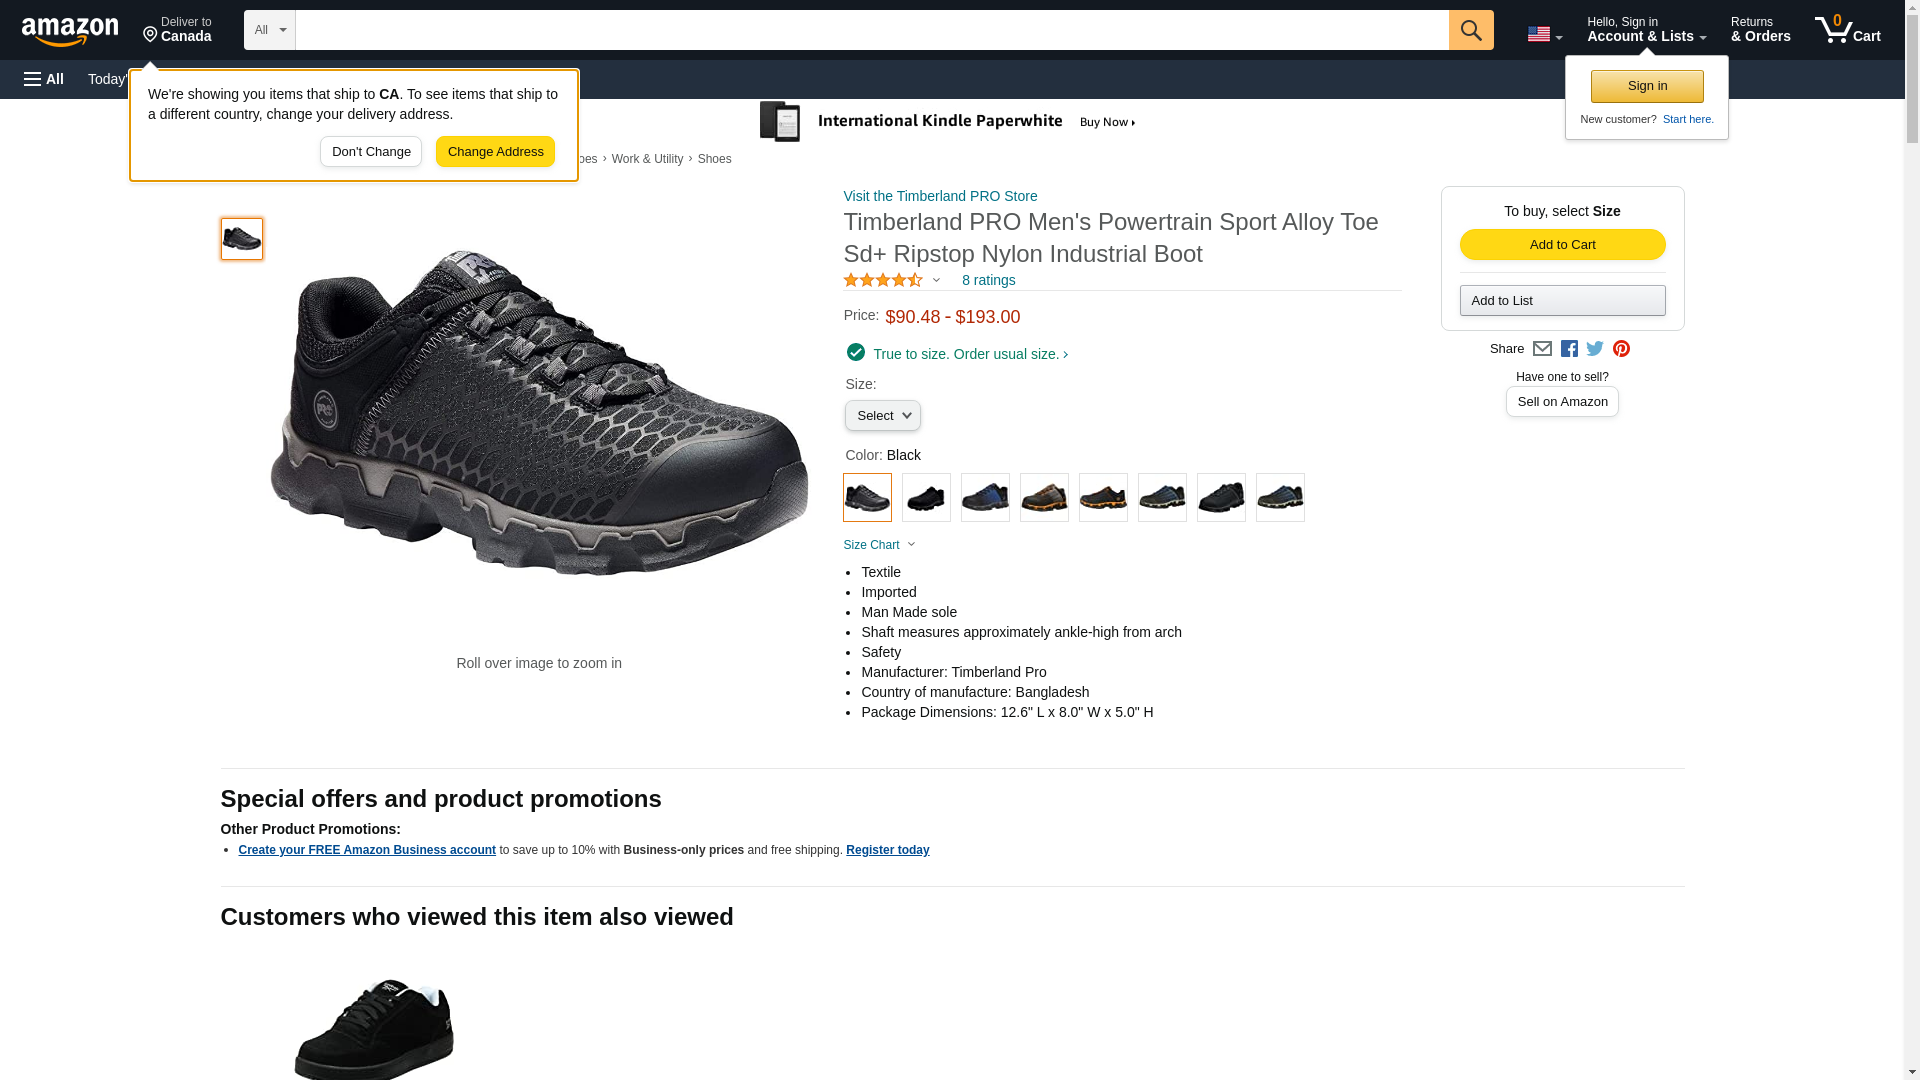Share on Pinterest icon
The image size is (1920, 1080).
1621,349
